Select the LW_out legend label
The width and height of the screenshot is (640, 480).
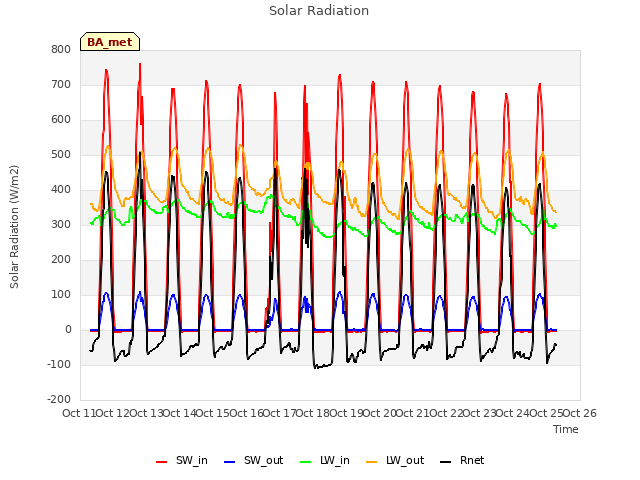point(405,460)
